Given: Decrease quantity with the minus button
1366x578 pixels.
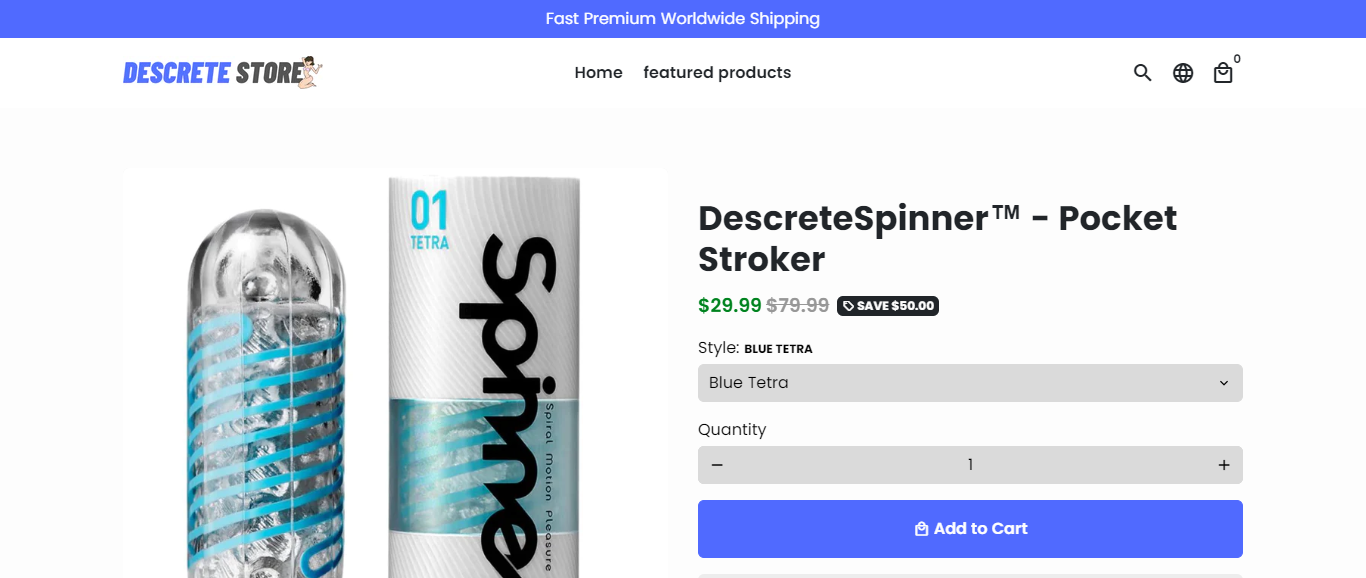Looking at the screenshot, I should click(717, 465).
